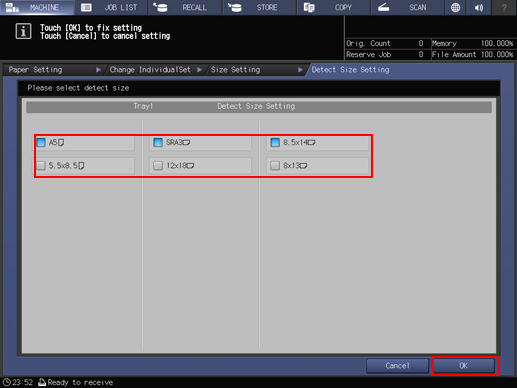Click the Reserve Job count

coord(421,54)
